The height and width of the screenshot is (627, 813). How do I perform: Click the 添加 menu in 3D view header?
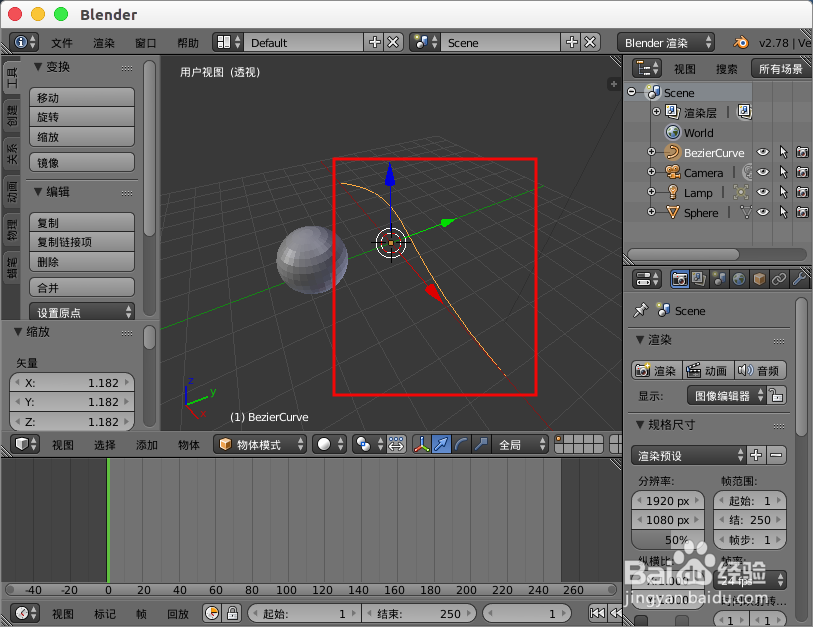(146, 444)
